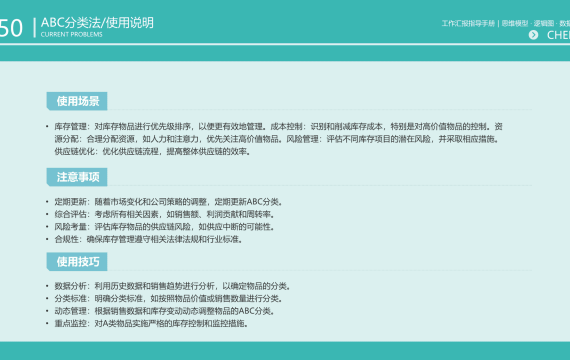Click the 库存管理 paragraph's first line
The height and width of the screenshot is (360, 570).
(x=278, y=127)
